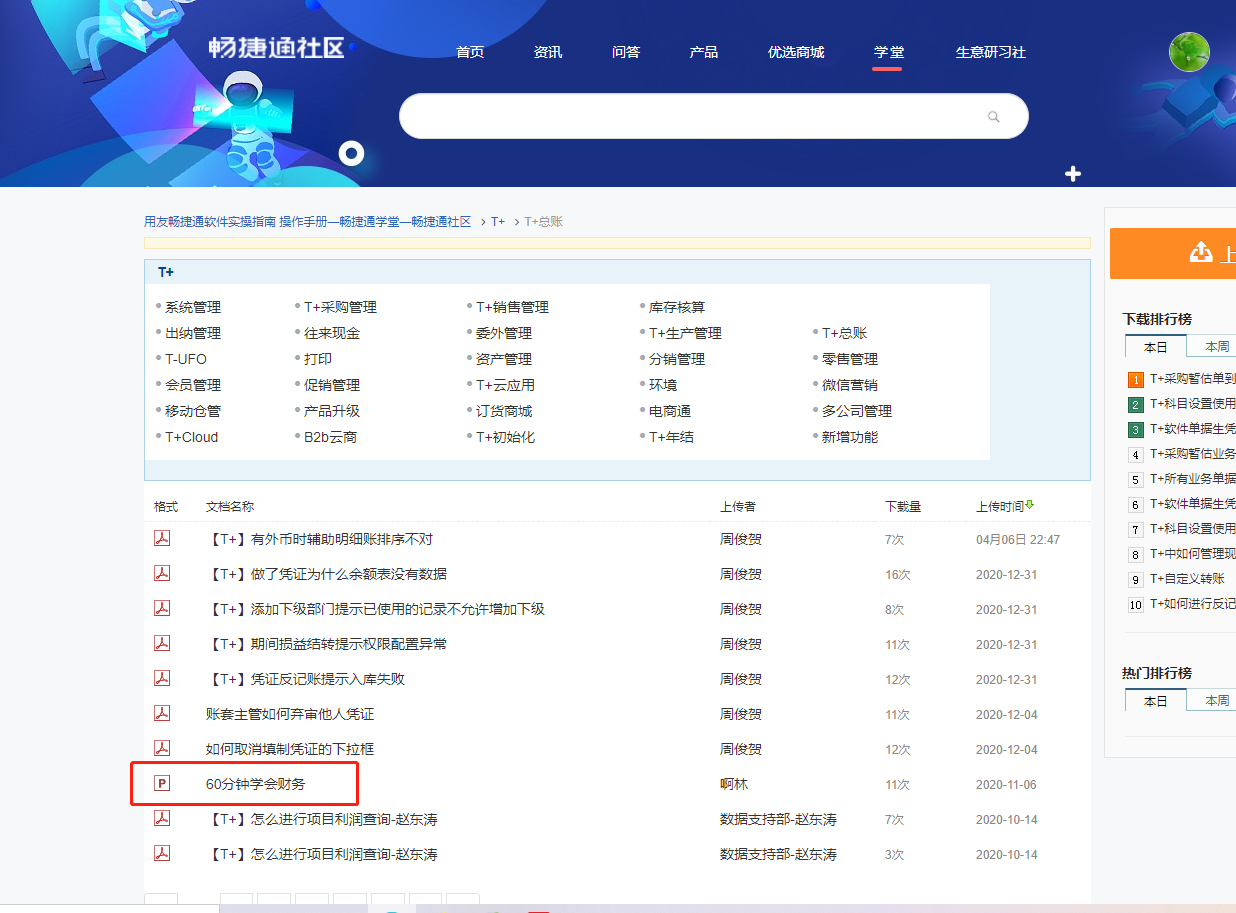Screen dimensions: 1236x913
Task: Open 多公司管理 category
Action: tap(857, 411)
